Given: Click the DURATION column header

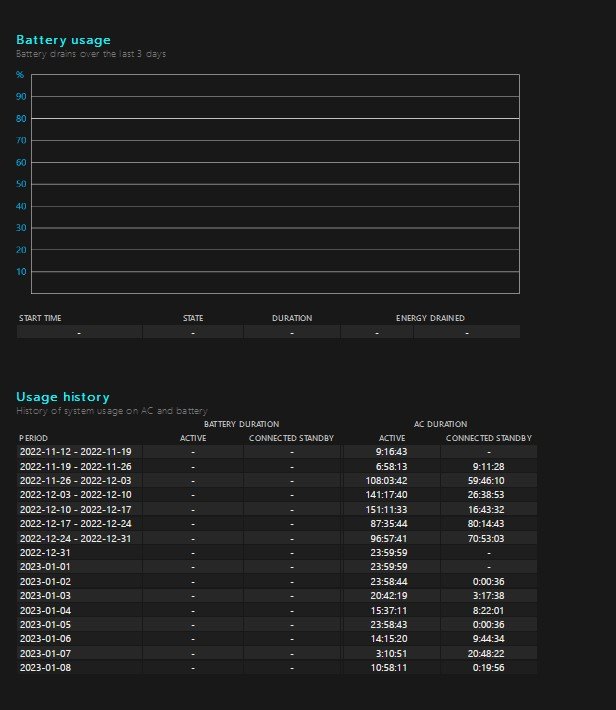Looking at the screenshot, I should point(292,318).
